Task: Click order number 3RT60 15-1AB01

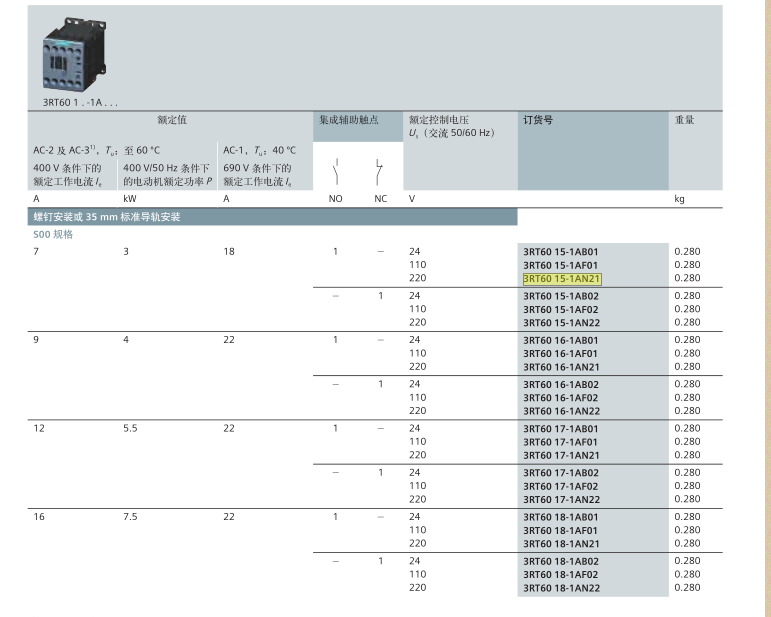Action: coord(561,251)
